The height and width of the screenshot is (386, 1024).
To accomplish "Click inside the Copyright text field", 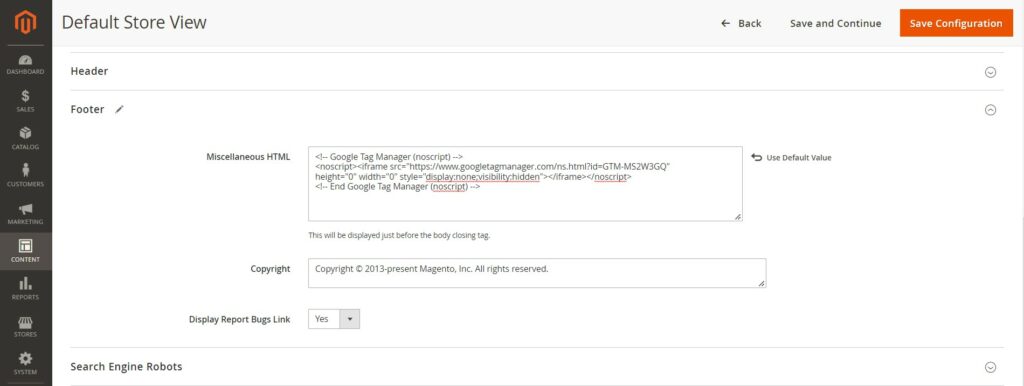I will click(537, 273).
